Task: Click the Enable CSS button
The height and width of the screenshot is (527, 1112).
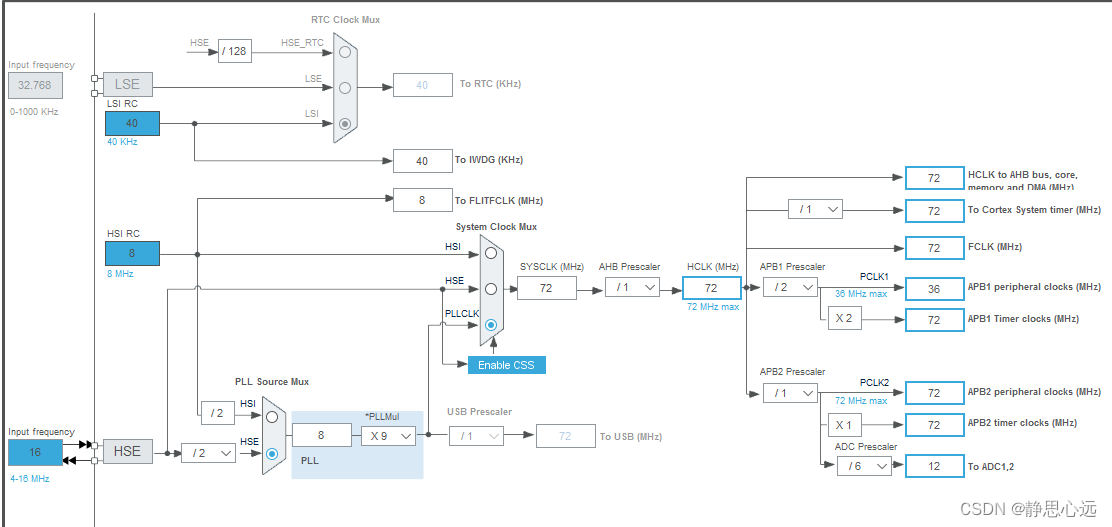Action: (x=506, y=365)
